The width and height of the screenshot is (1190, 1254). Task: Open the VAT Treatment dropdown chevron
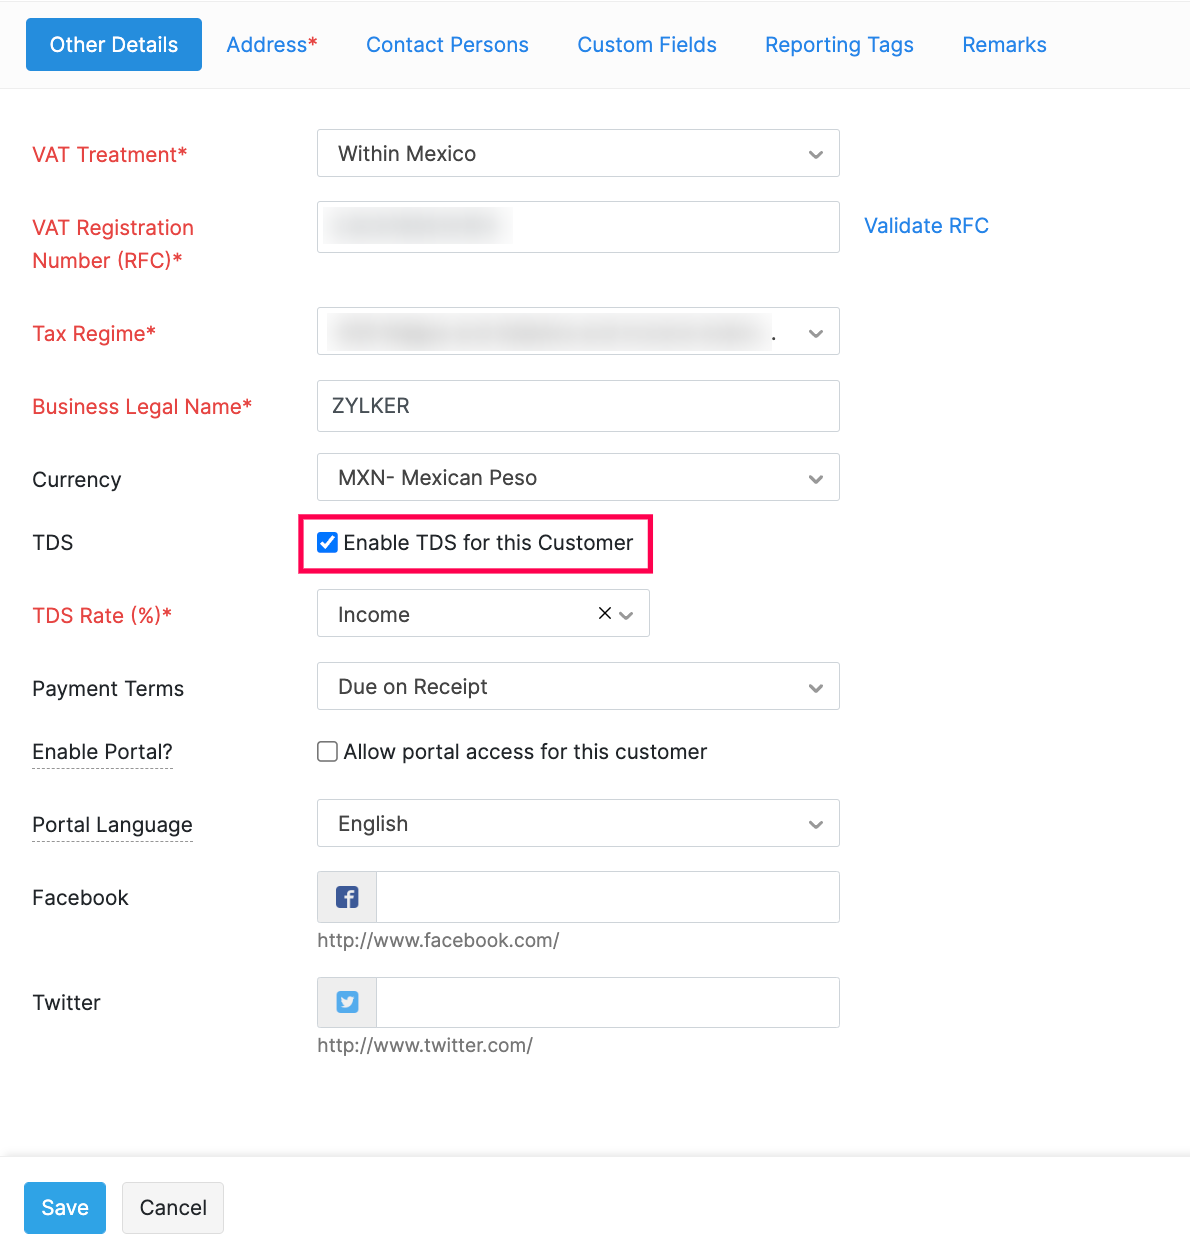click(815, 153)
